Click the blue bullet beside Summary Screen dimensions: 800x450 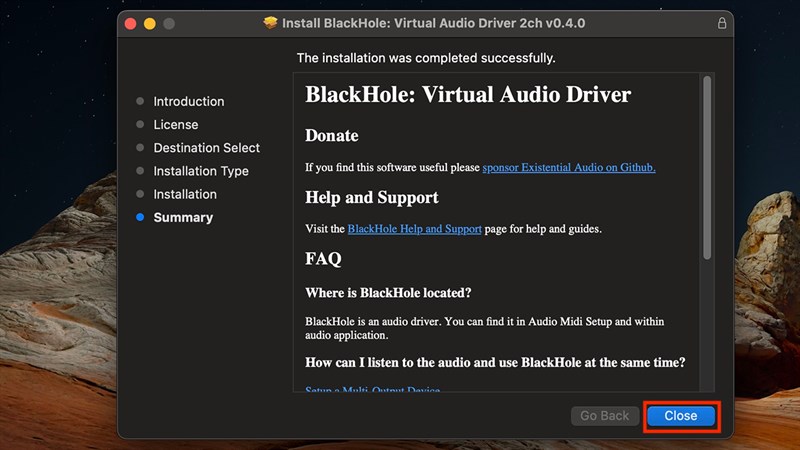coord(140,217)
